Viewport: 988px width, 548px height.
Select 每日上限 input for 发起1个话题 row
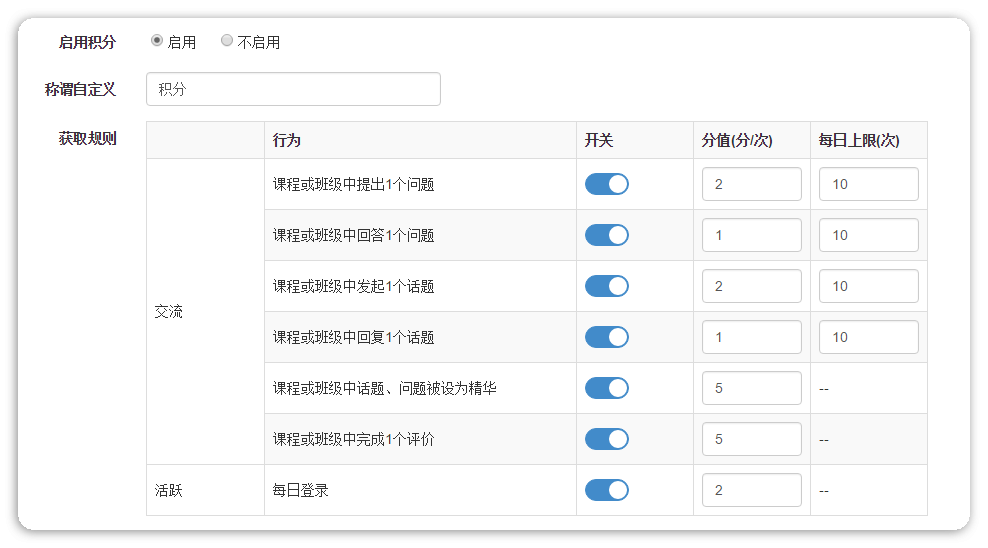(x=868, y=286)
